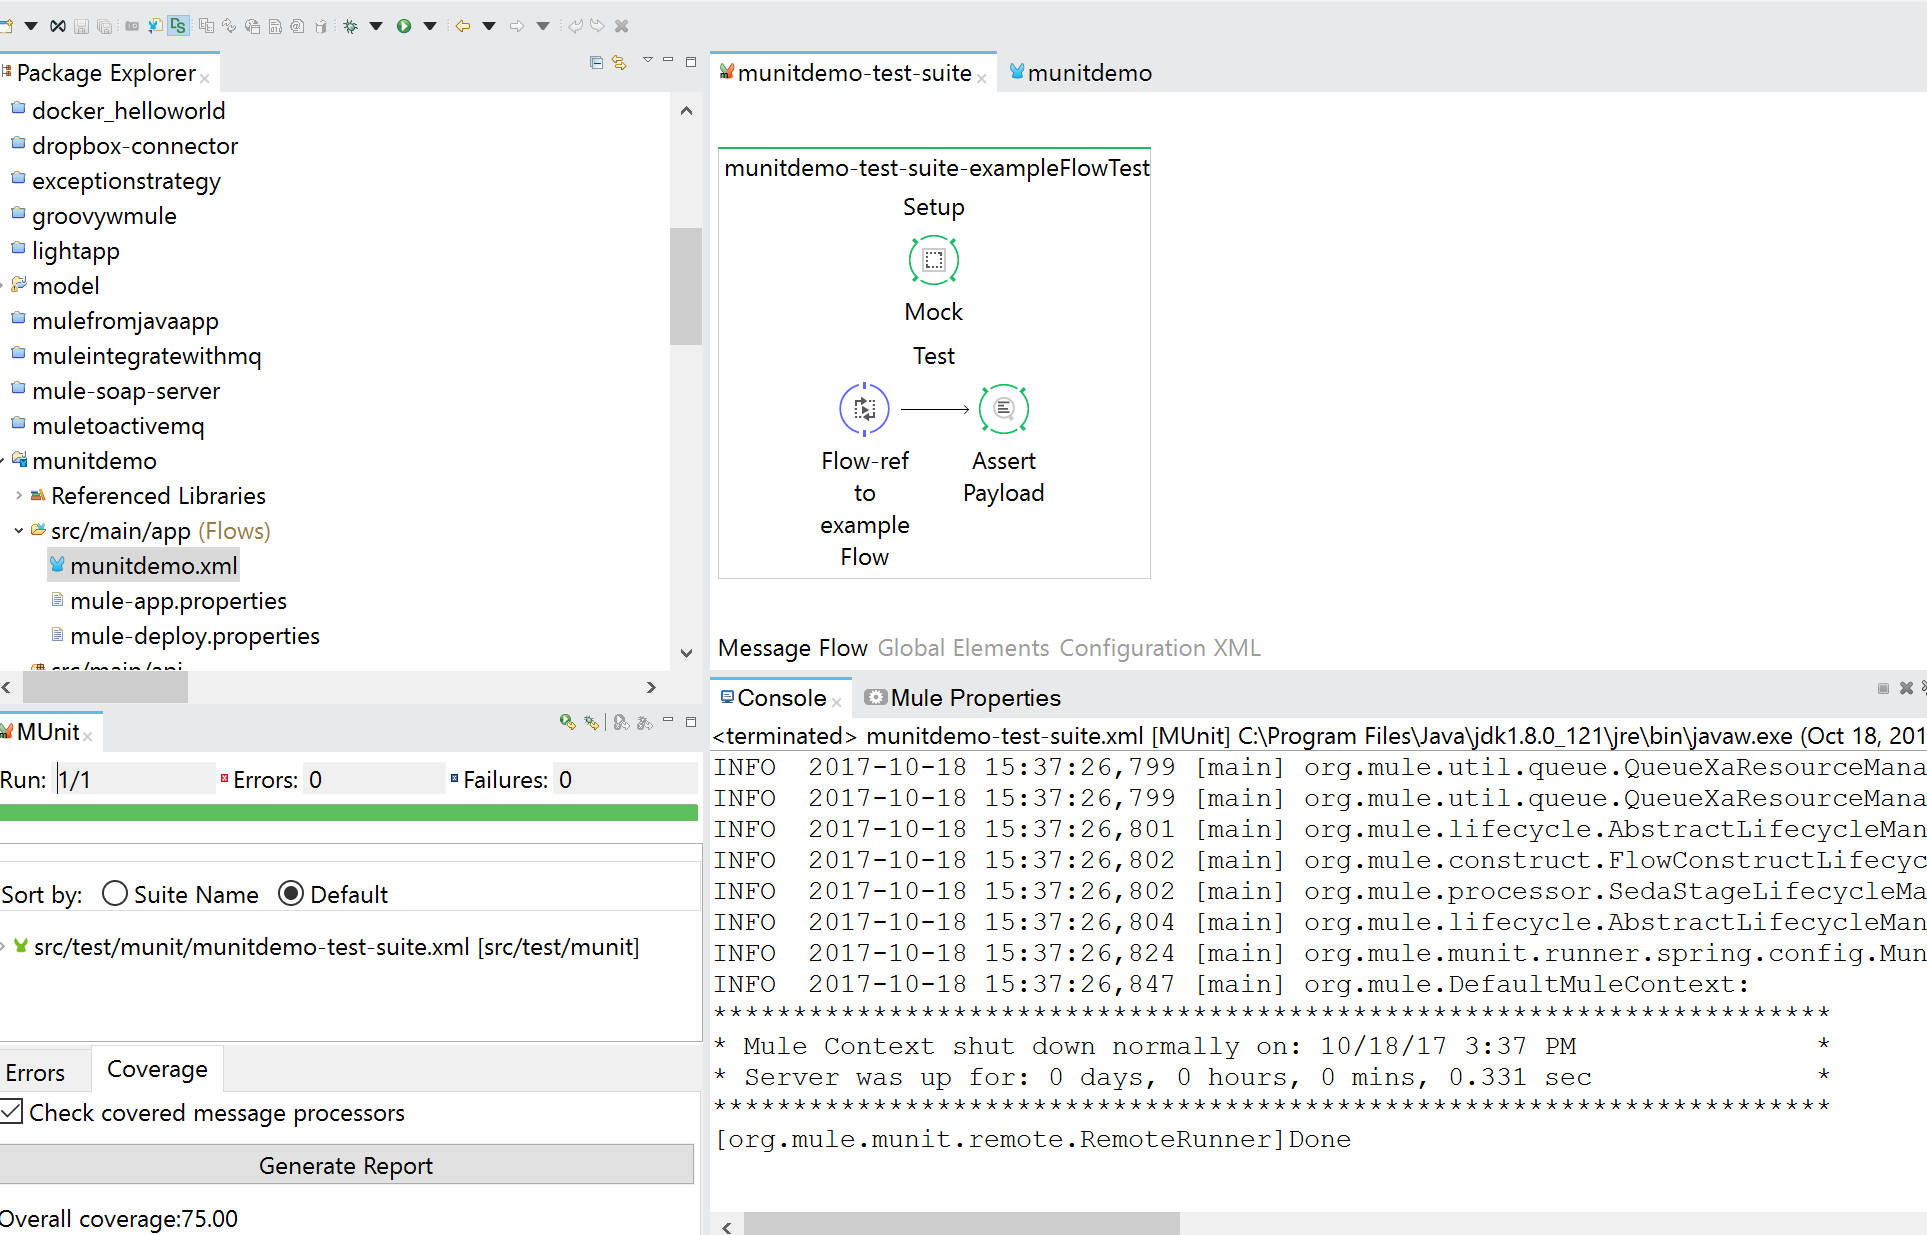Select the Flow-ref to example Flow icon
Screen dimensions: 1927x1235
pyautogui.click(x=864, y=409)
